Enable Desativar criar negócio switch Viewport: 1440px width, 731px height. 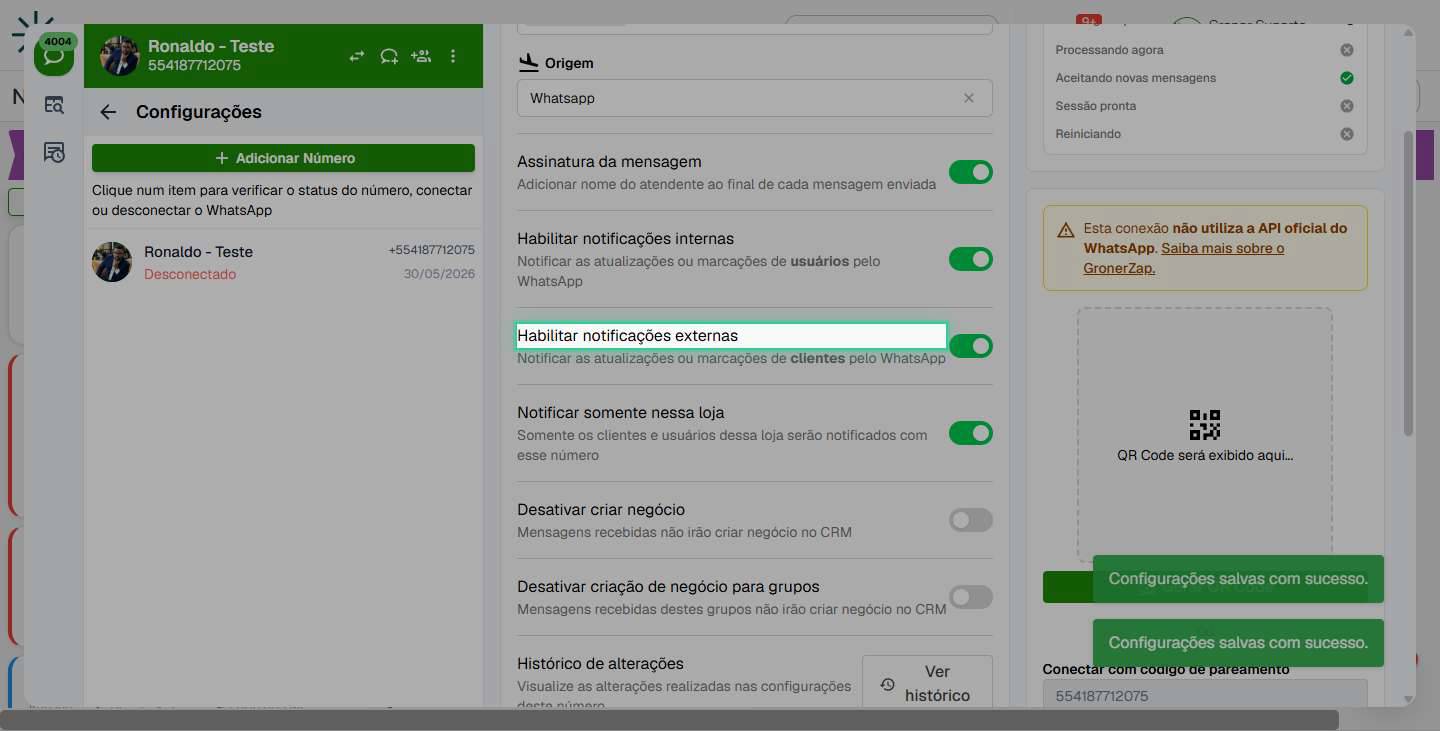pos(970,520)
